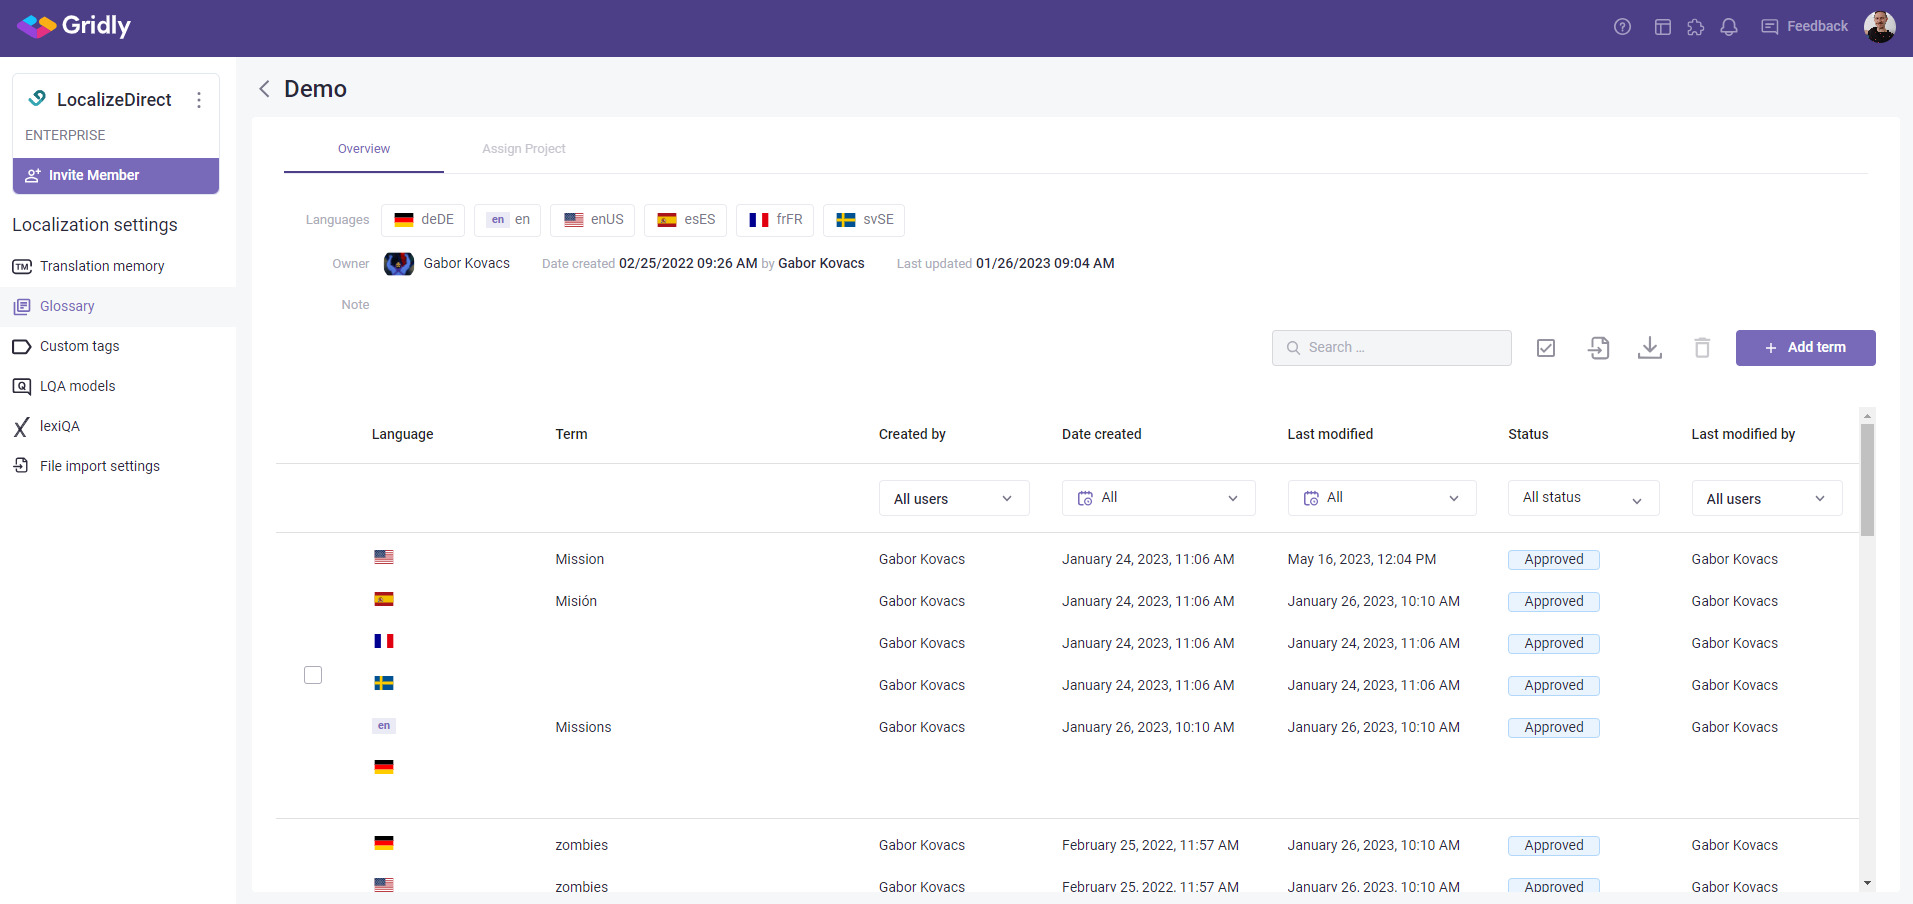Image resolution: width=1913 pixels, height=904 pixels.
Task: Open the Status filter dropdown
Action: click(x=1582, y=498)
